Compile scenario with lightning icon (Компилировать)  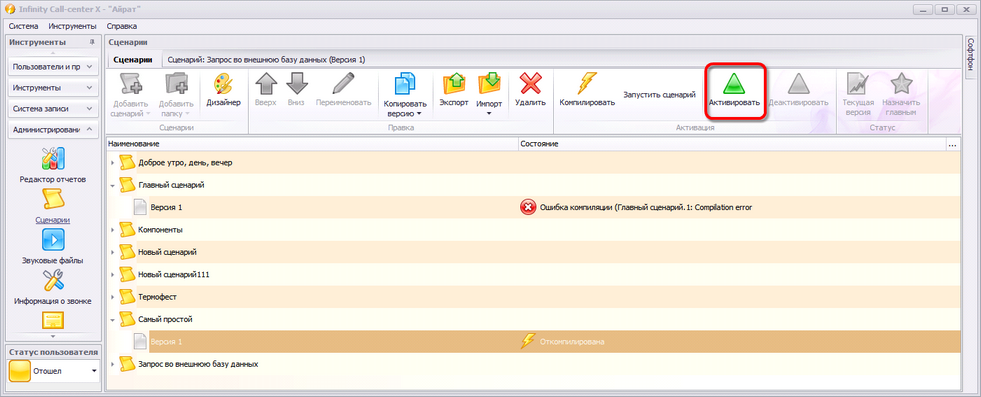point(587,84)
